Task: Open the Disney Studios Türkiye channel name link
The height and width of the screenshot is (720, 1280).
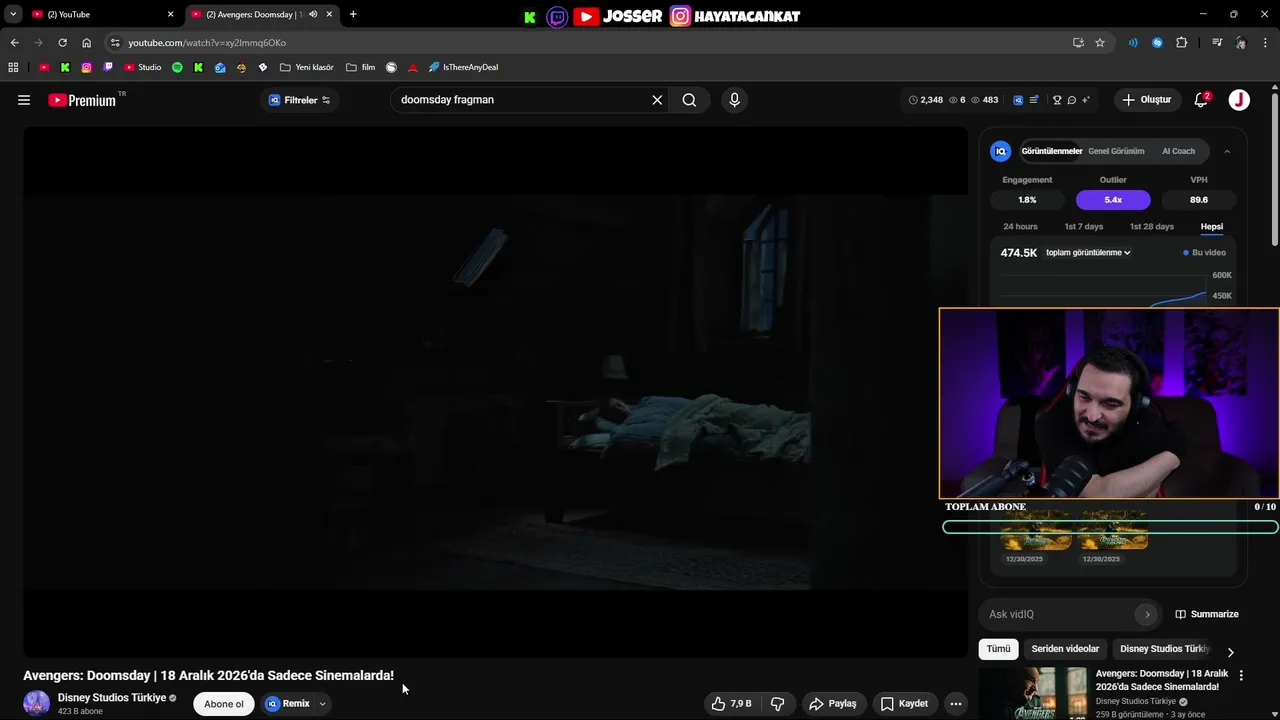Action: coord(111,698)
